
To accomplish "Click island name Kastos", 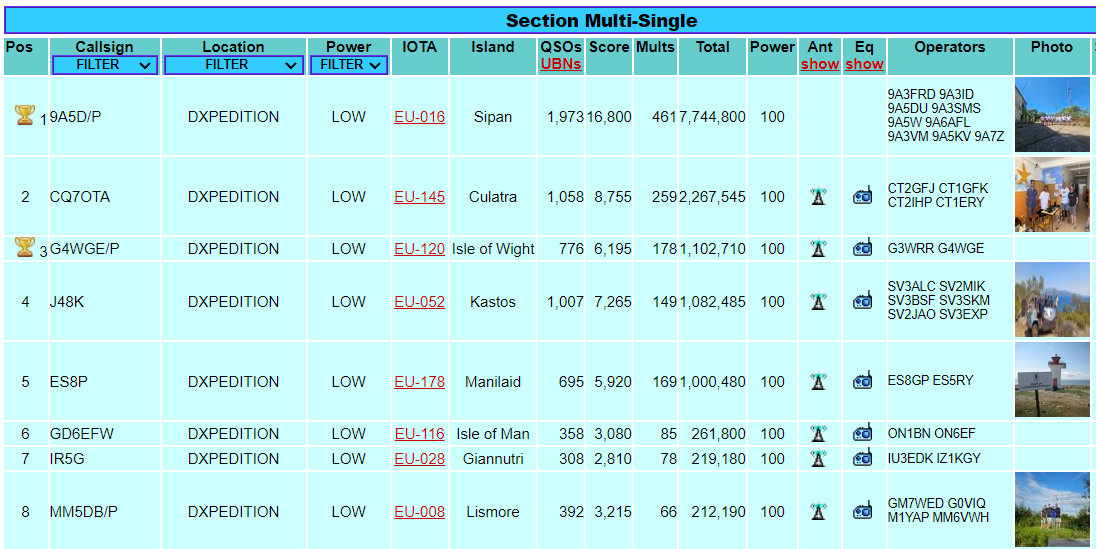I will (x=493, y=302).
